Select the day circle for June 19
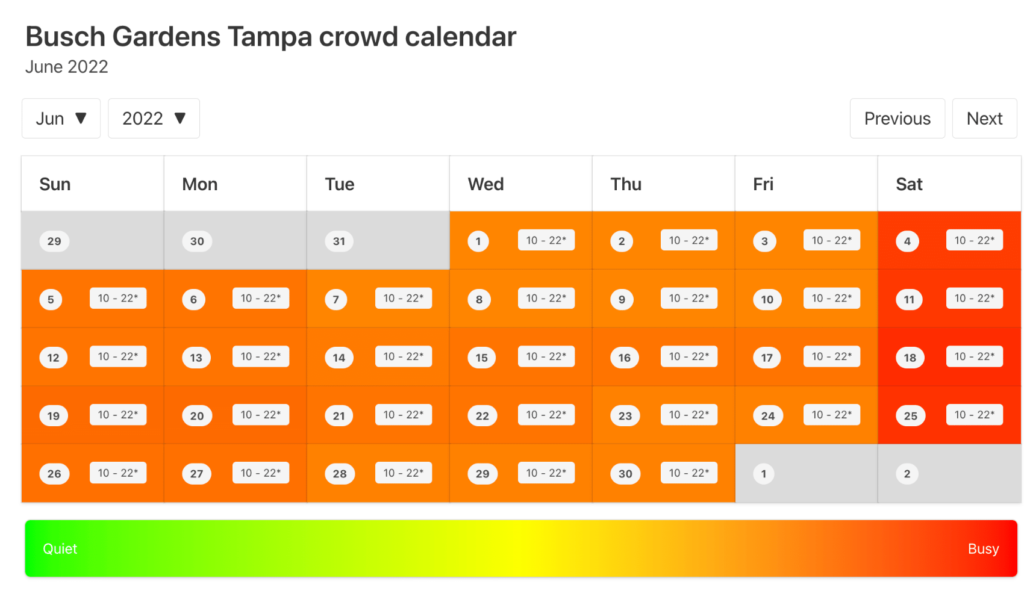The image size is (1024, 602). (x=53, y=414)
